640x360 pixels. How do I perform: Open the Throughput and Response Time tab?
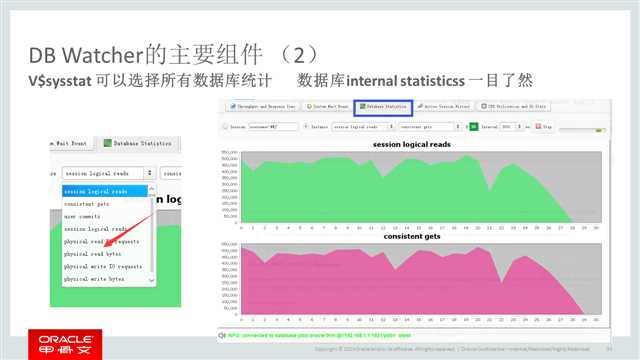tap(262, 107)
